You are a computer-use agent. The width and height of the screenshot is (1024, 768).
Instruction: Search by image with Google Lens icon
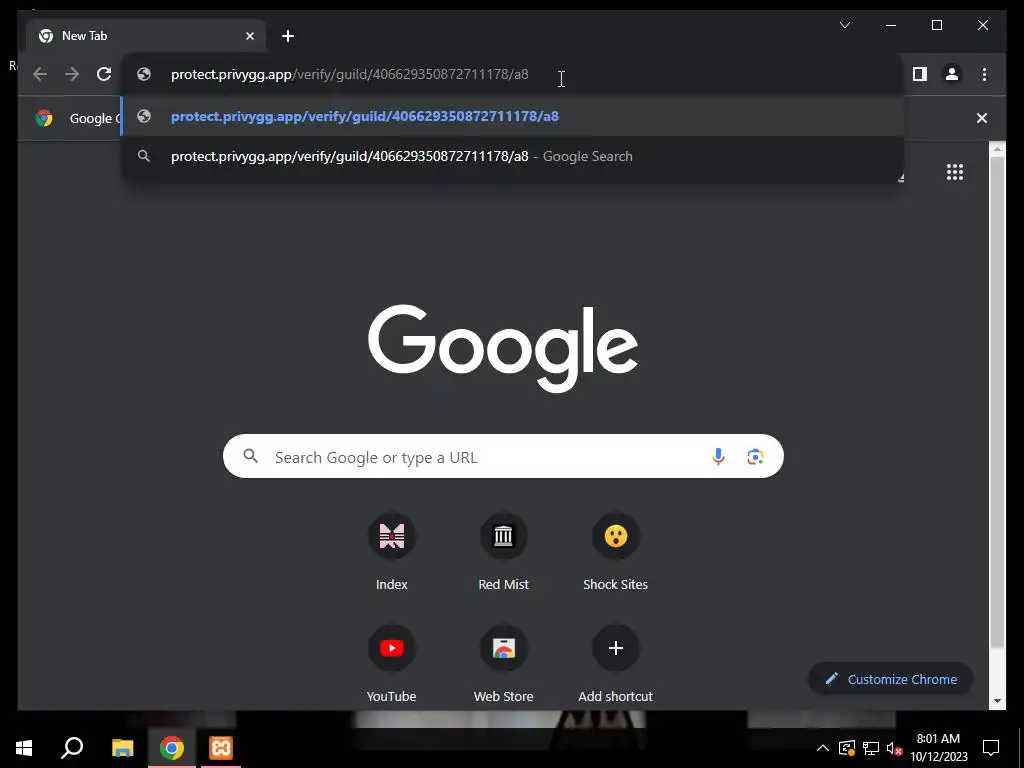click(755, 456)
